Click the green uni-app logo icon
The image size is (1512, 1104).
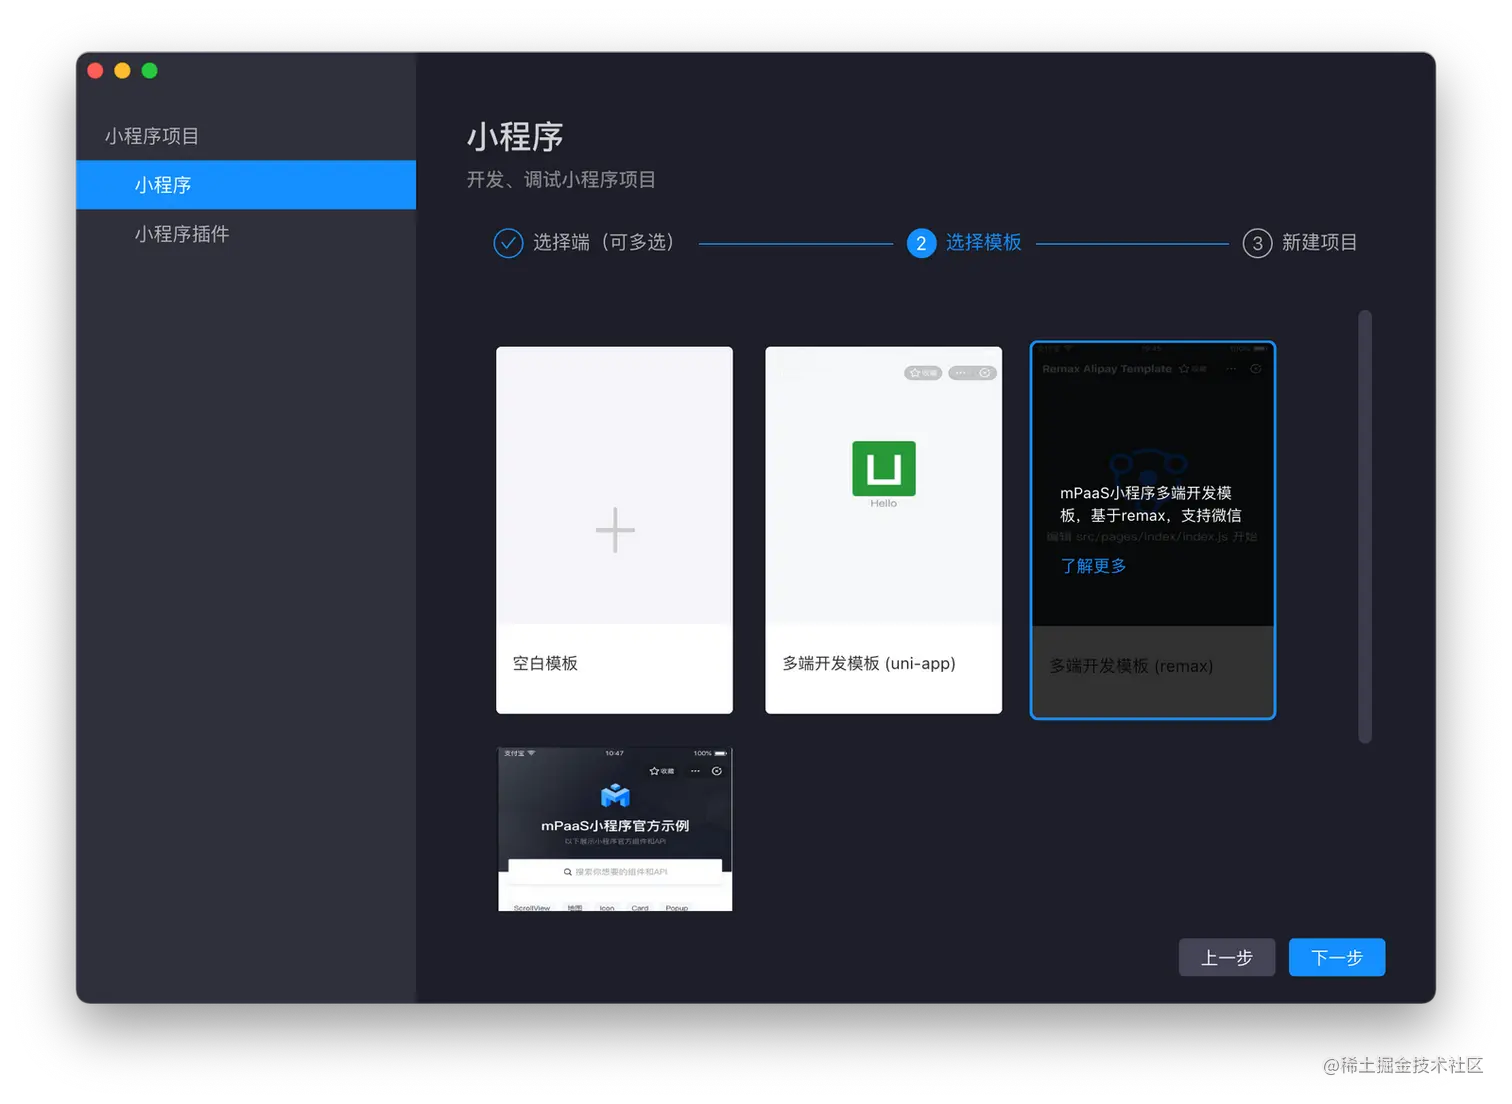coord(883,468)
